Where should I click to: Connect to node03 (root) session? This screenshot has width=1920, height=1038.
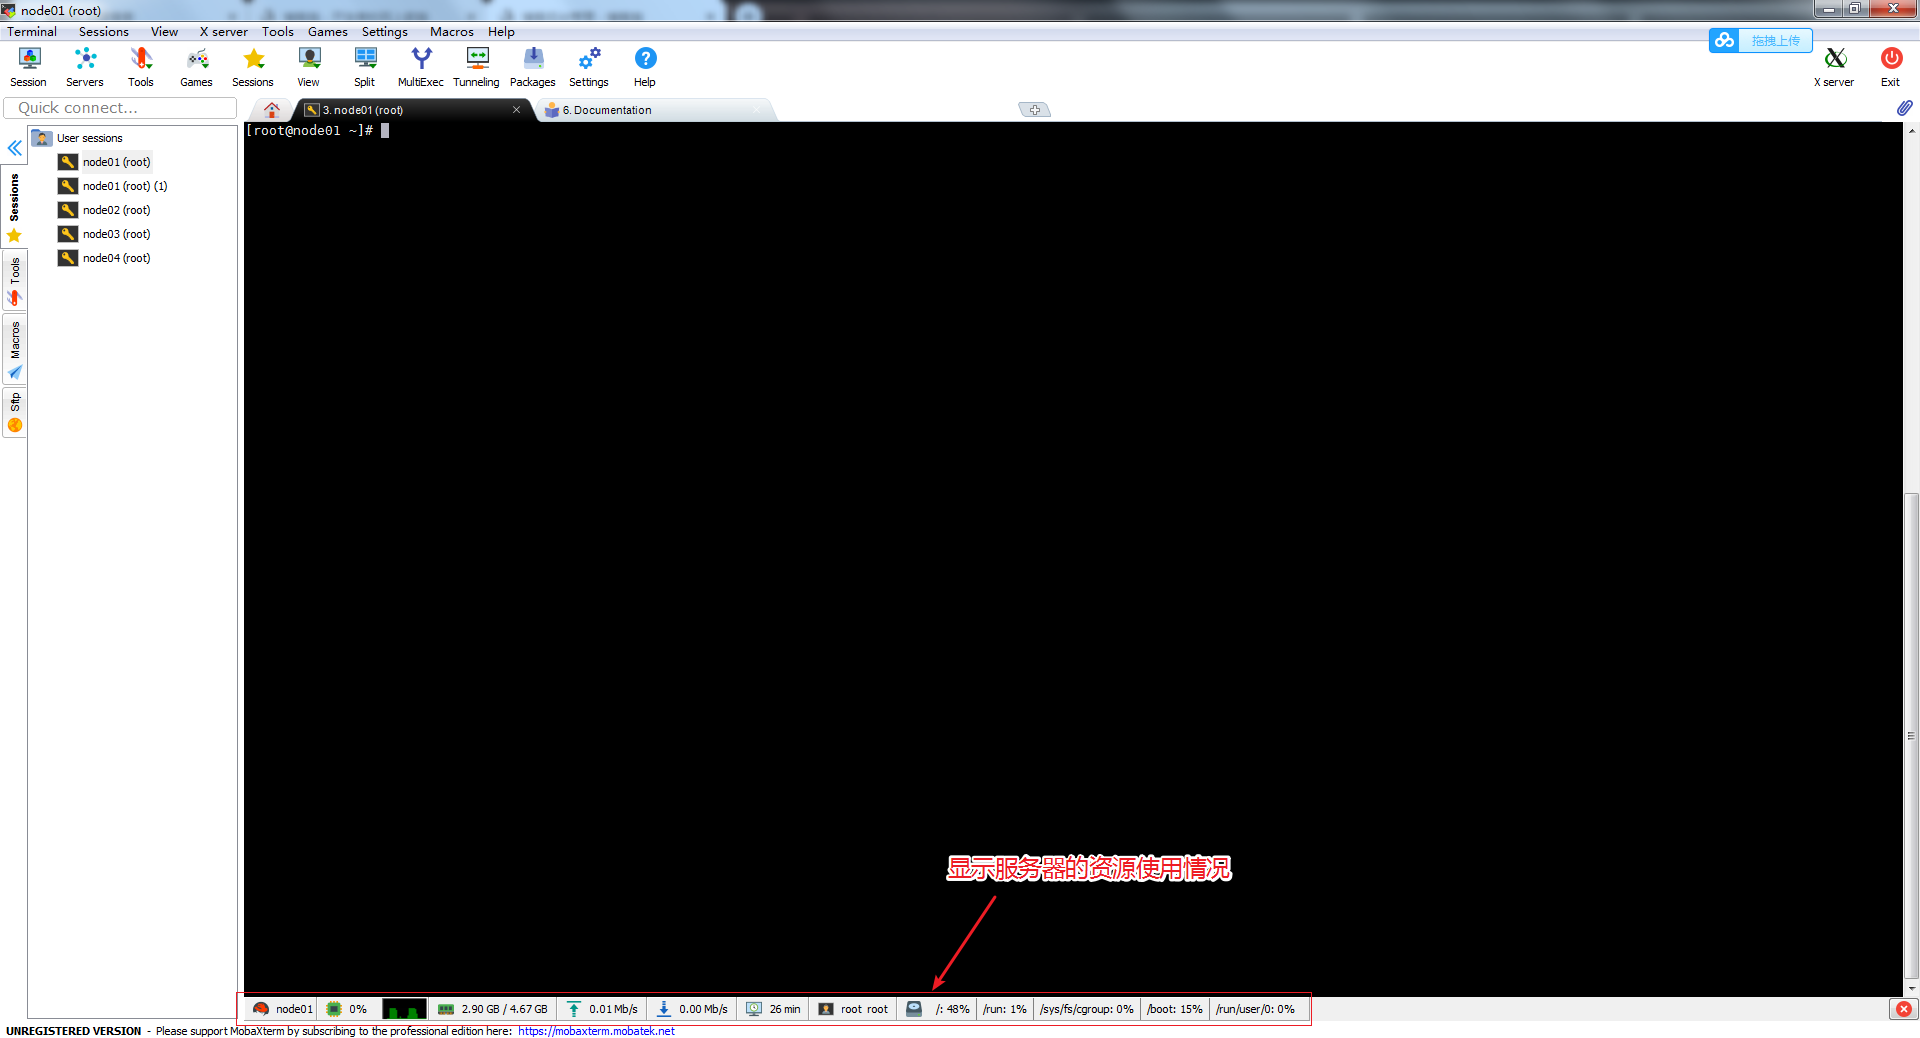pyautogui.click(x=115, y=233)
